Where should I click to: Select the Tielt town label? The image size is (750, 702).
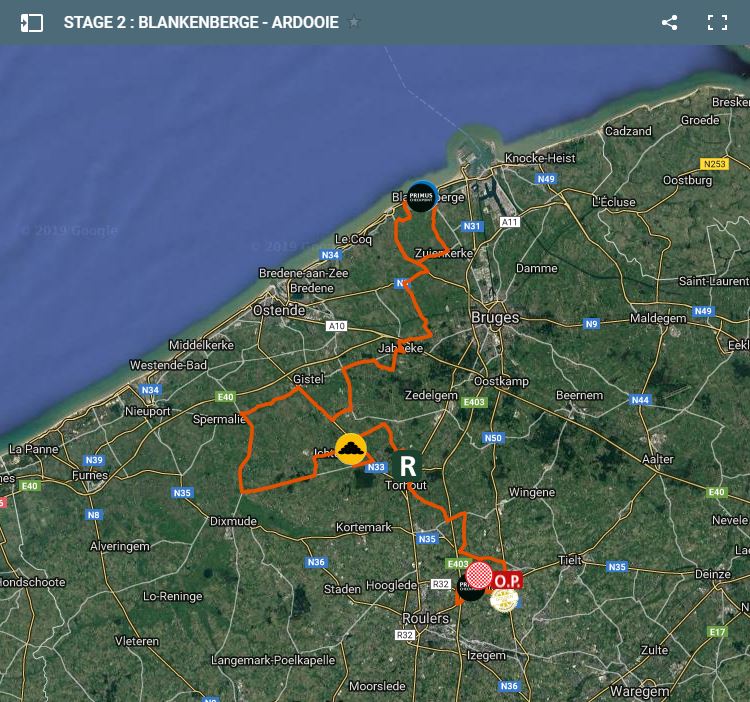pos(571,561)
